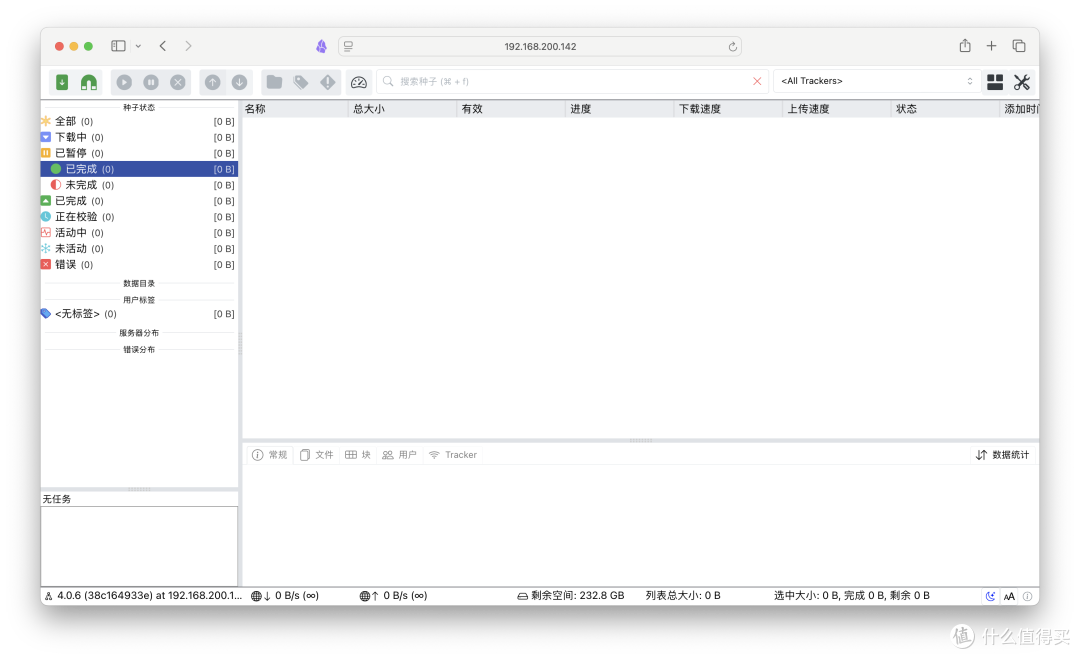Select the <无标签> label filter
The image size is (1080, 659).
[138, 313]
